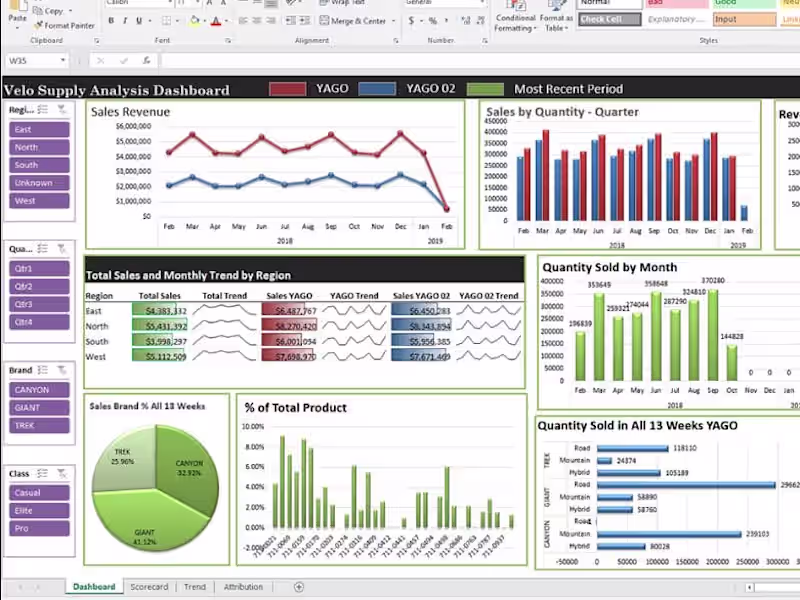The width and height of the screenshot is (800, 600).
Task: Toggle Bold formatting
Action: click(111, 21)
